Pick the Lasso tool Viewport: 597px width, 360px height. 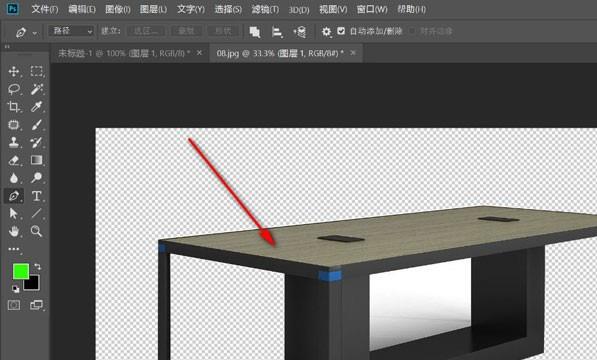pos(14,89)
